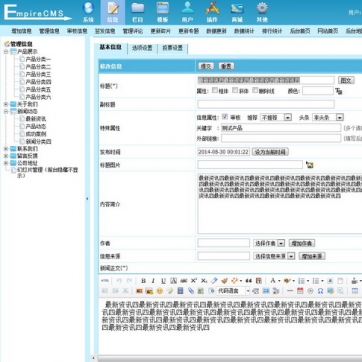Open the 选择信息来源 dropdown
This screenshot has height=362, width=362.
274,256
